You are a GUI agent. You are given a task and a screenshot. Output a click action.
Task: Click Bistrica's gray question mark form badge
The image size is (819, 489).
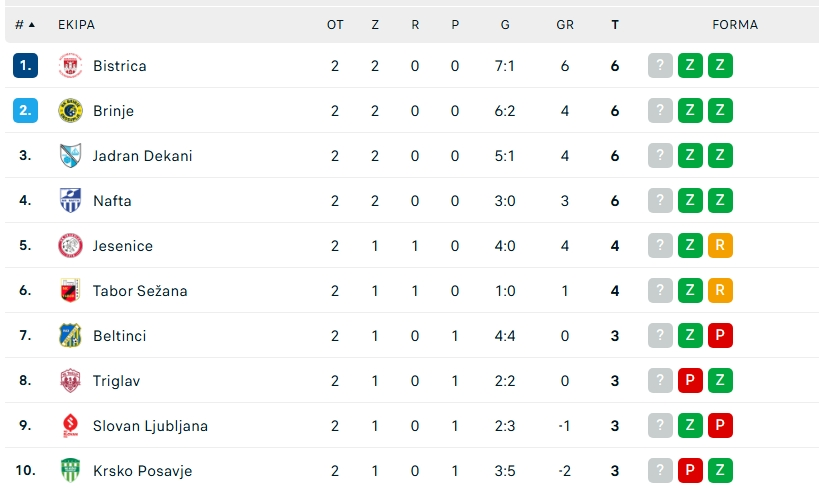[x=660, y=66]
